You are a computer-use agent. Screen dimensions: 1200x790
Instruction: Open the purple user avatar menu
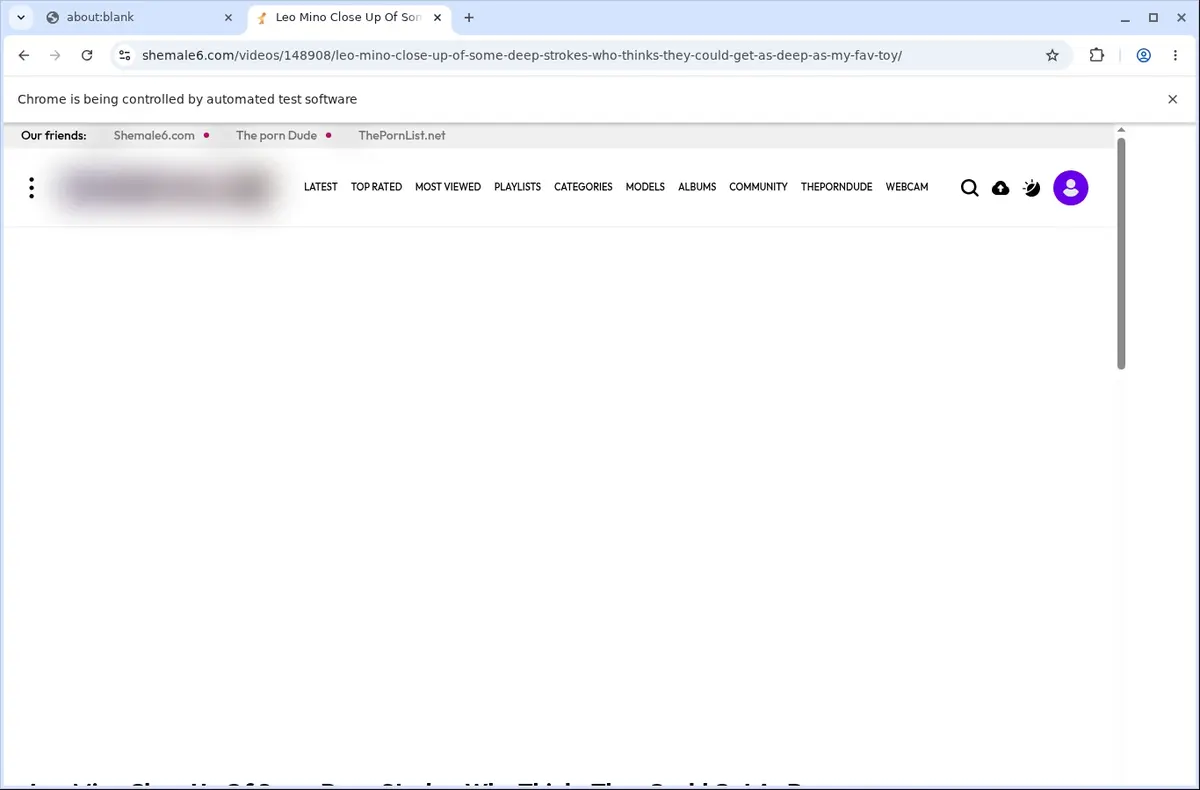(x=1071, y=188)
